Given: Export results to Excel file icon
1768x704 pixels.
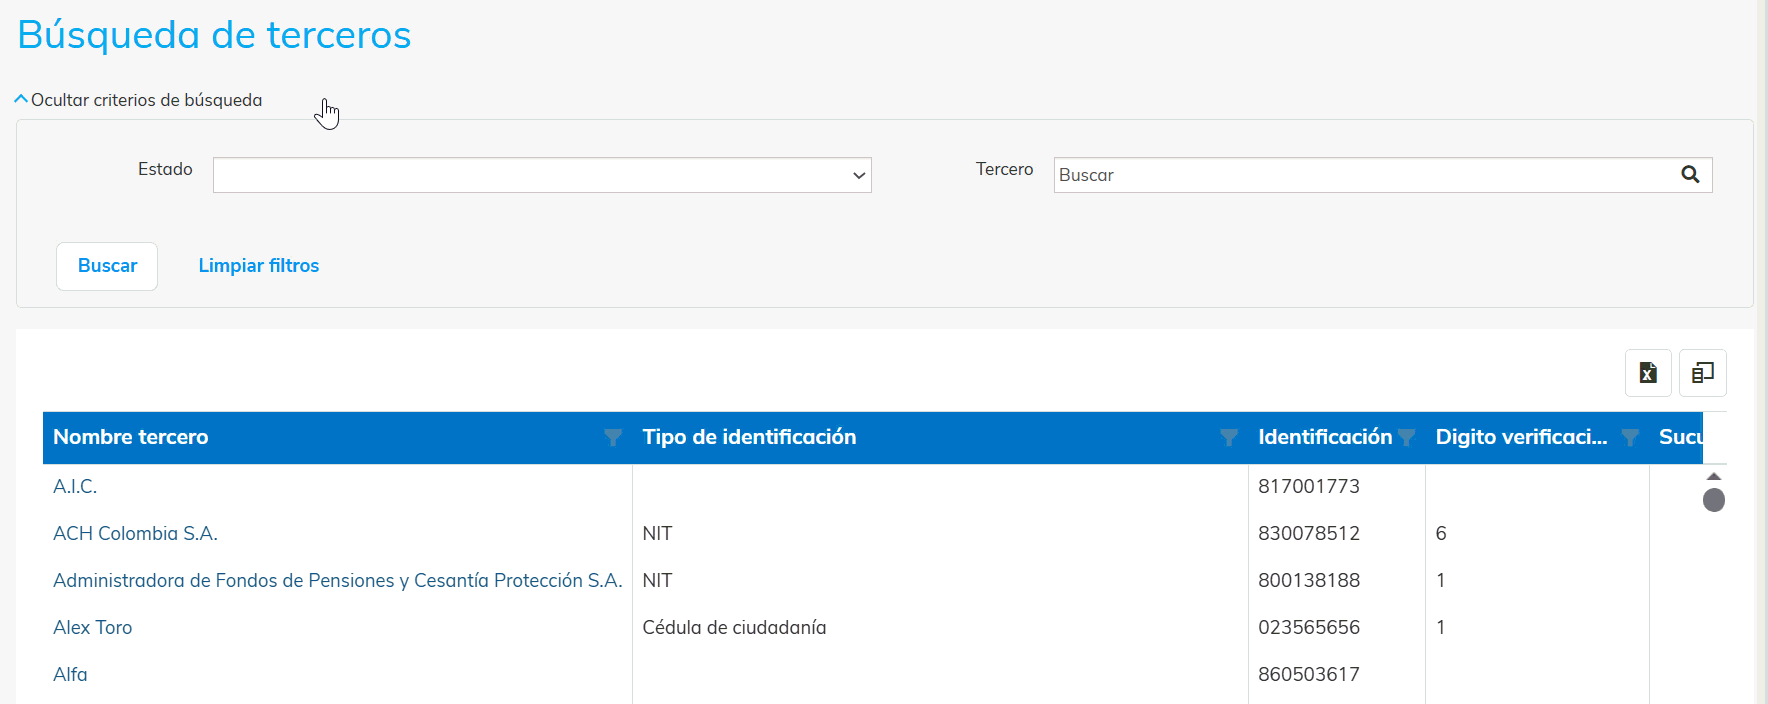Looking at the screenshot, I should 1648,373.
